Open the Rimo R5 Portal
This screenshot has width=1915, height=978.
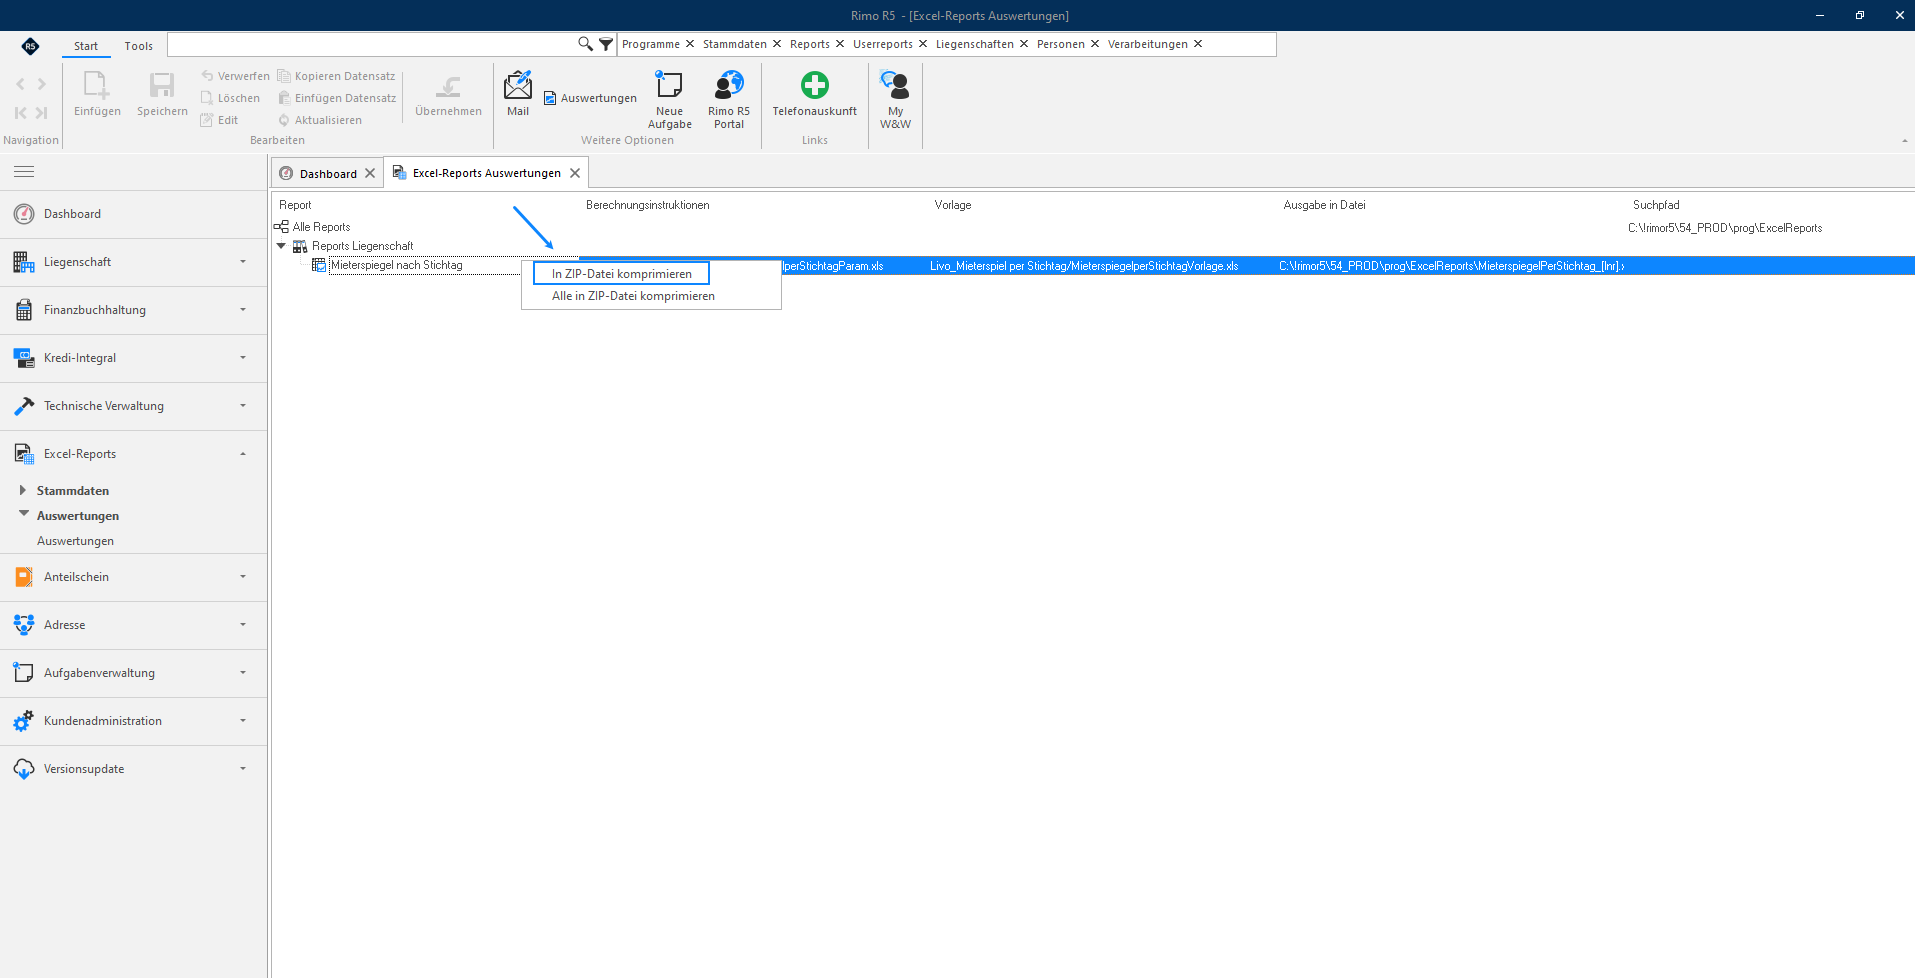tap(729, 100)
